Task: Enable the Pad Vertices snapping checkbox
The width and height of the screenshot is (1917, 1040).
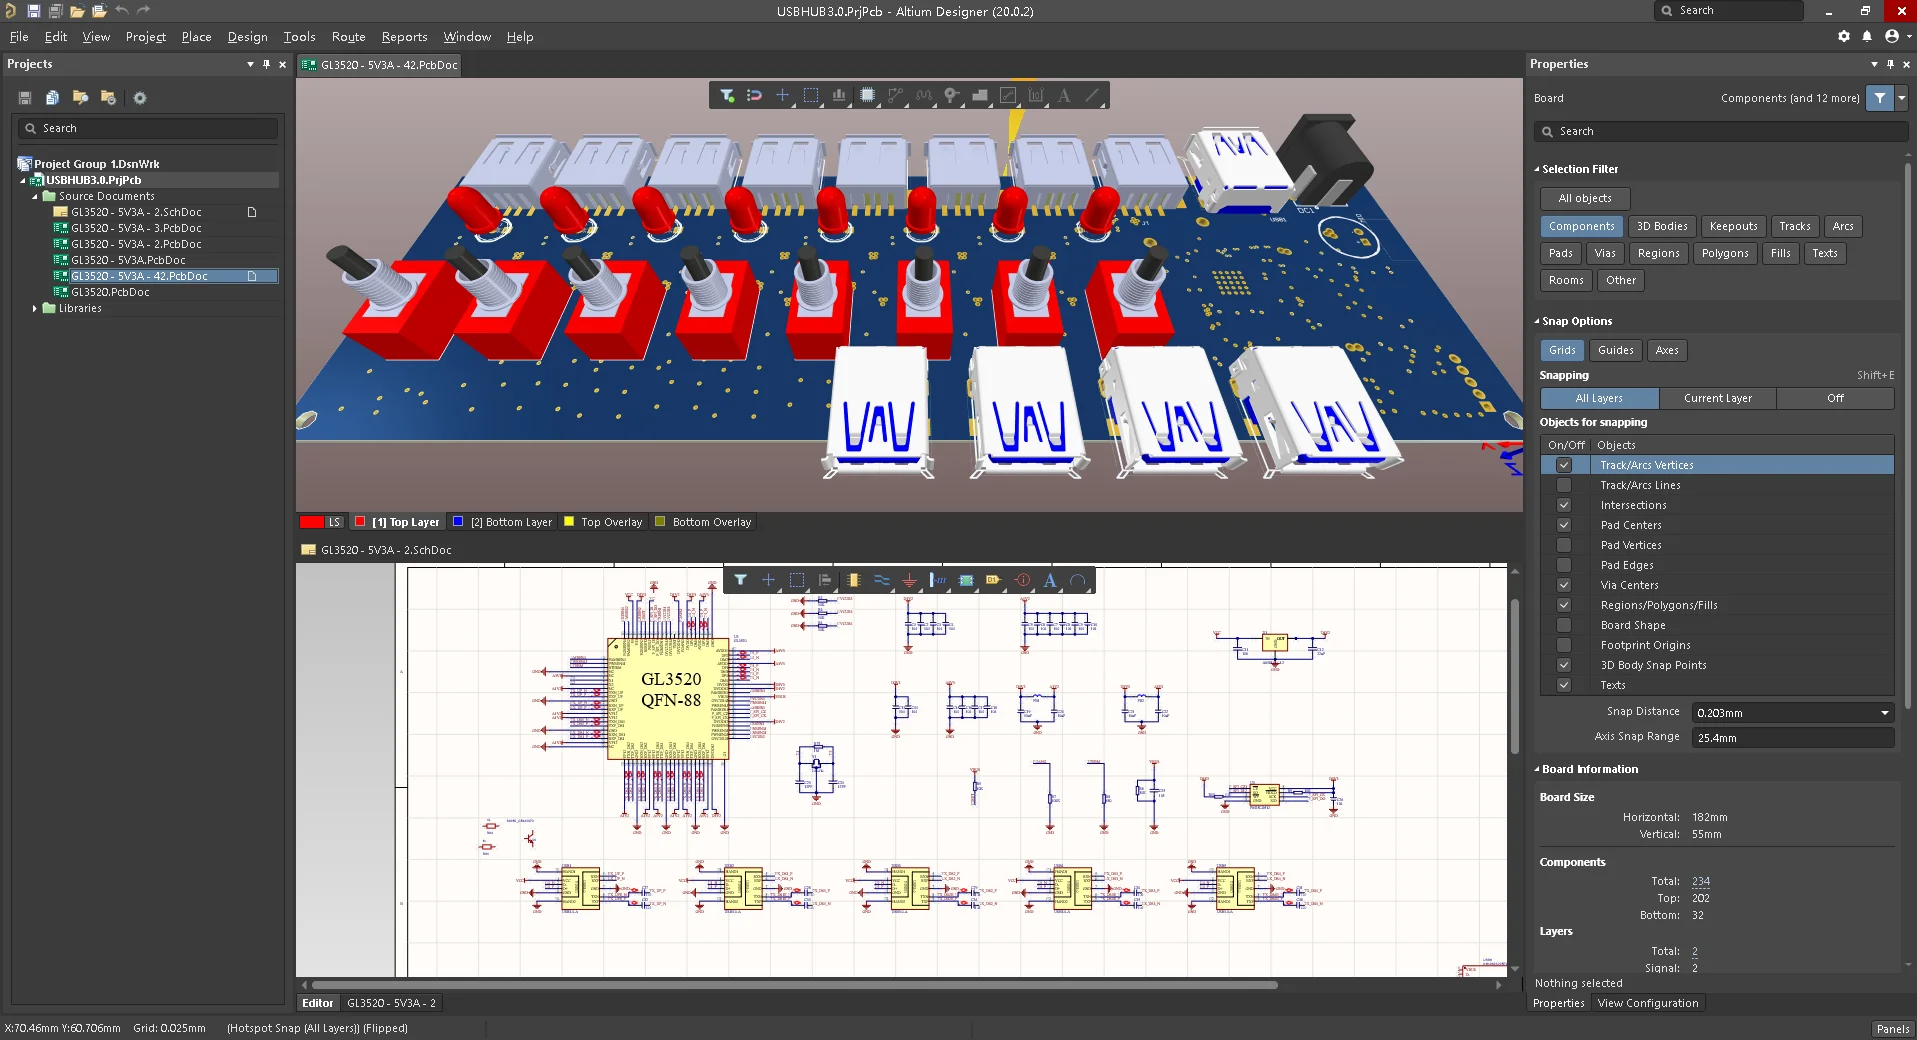Action: point(1564,545)
